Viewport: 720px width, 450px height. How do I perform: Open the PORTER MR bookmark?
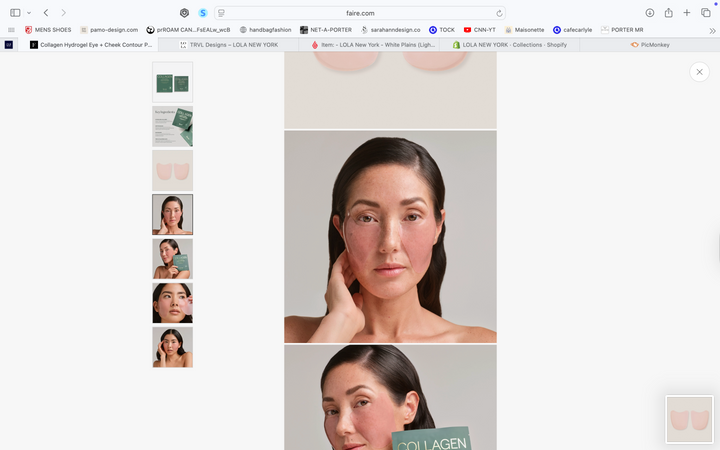coord(622,30)
